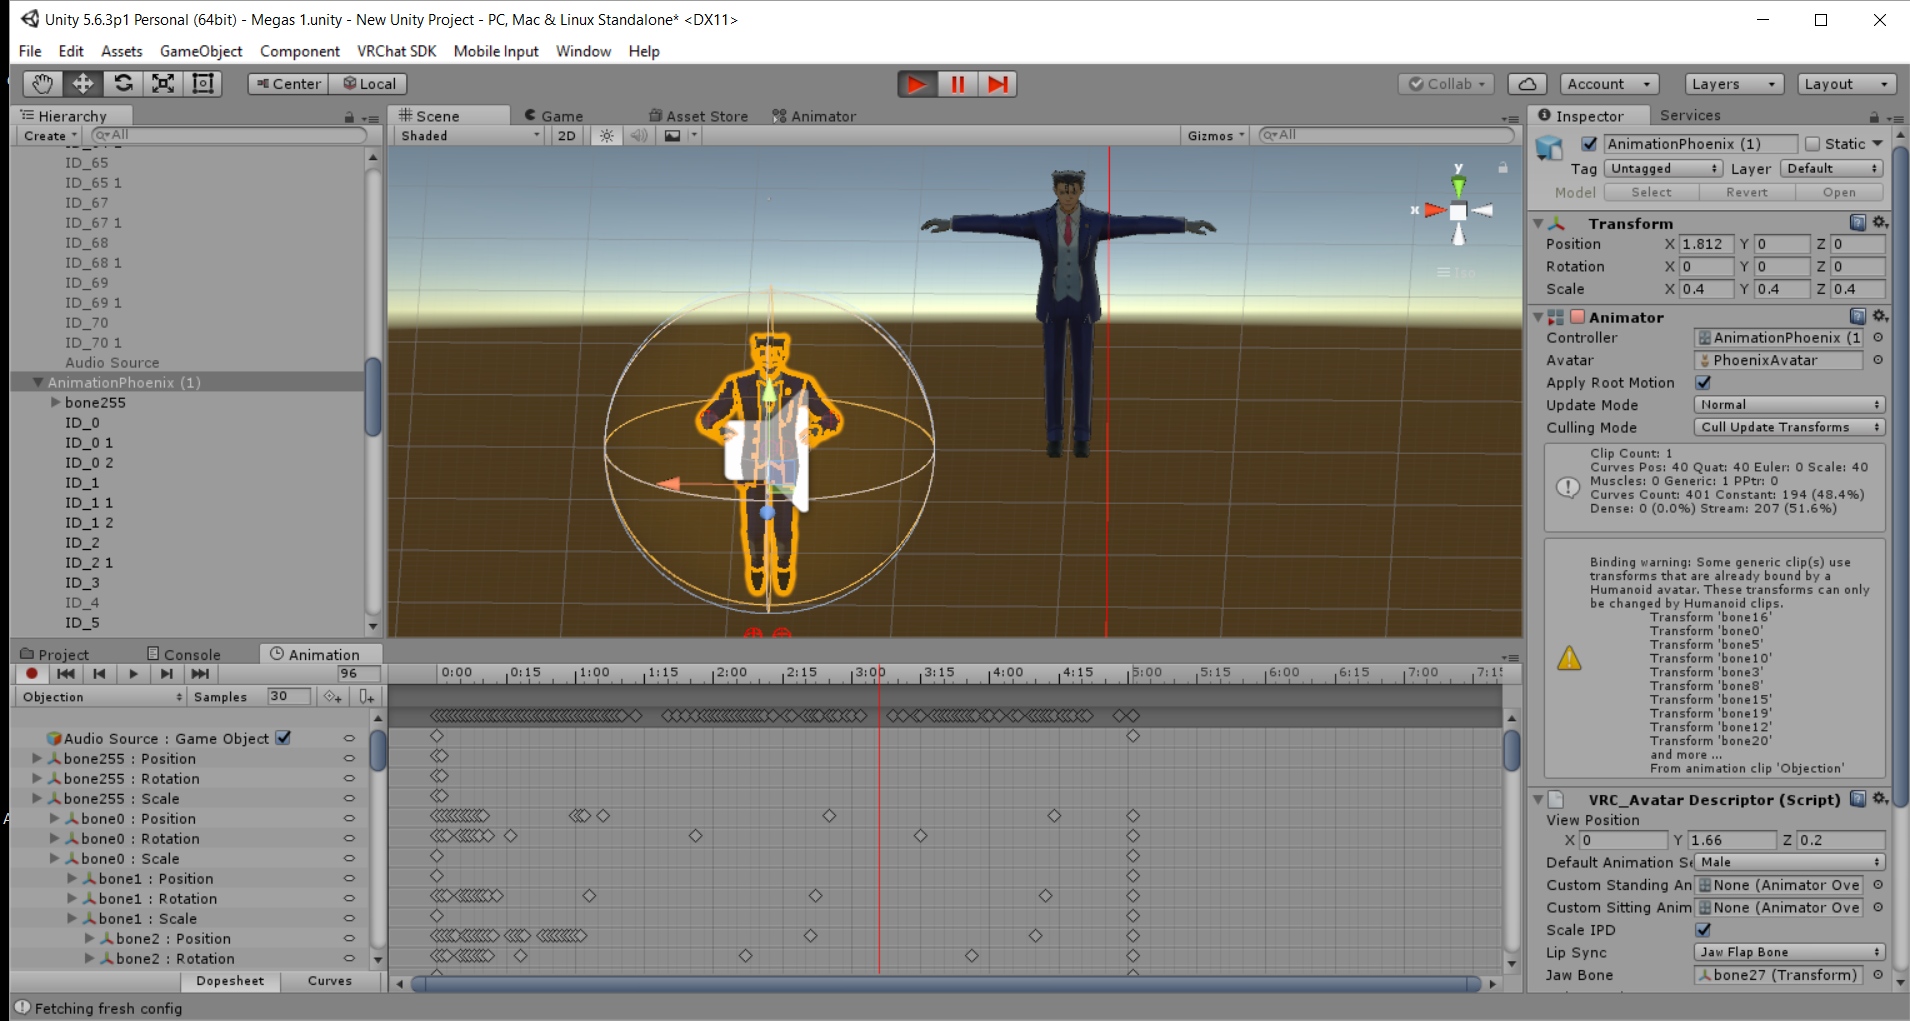Switch animation view to Curves
The width and height of the screenshot is (1910, 1021).
pyautogui.click(x=330, y=981)
